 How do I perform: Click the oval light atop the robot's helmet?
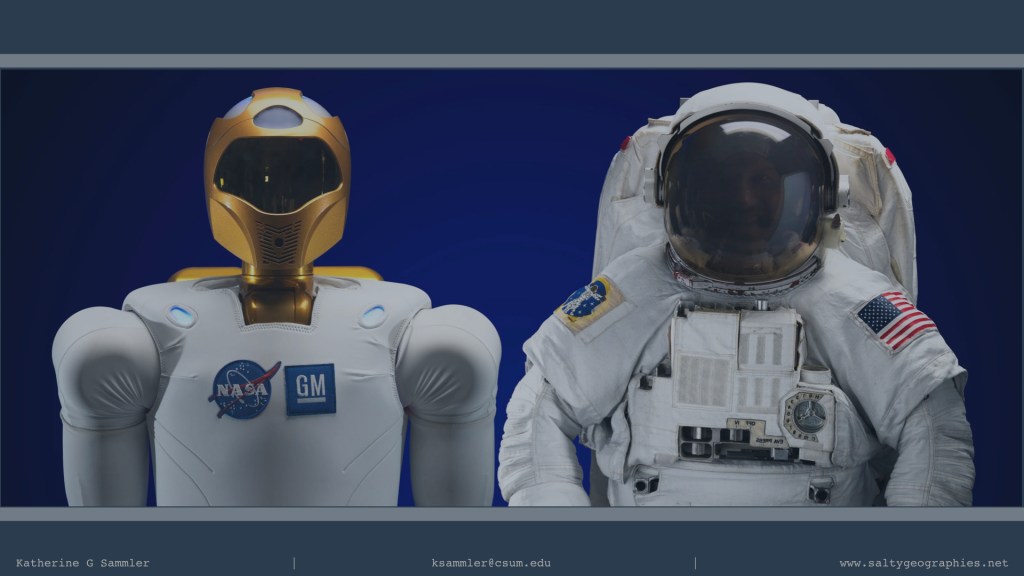(x=277, y=117)
